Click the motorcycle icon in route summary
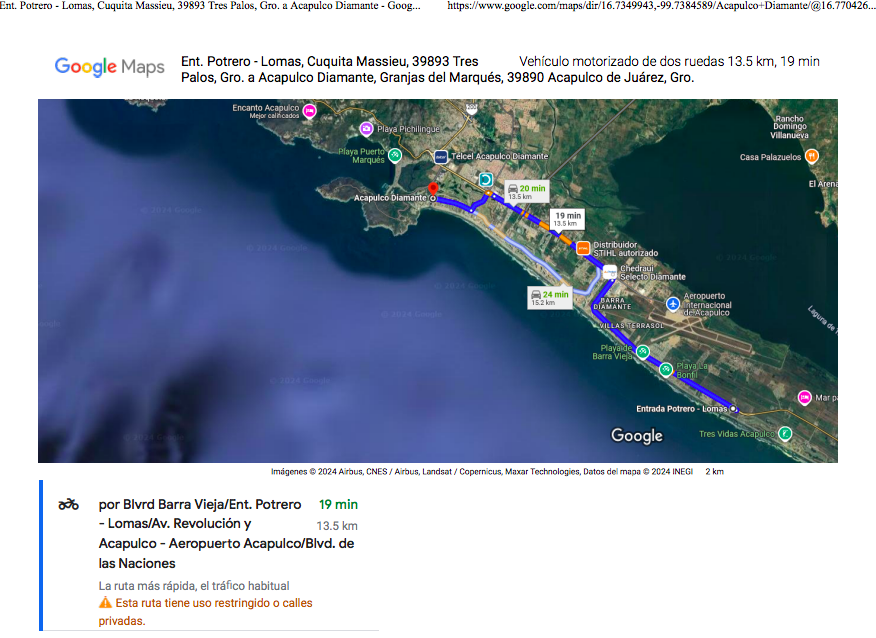The image size is (876, 638). (x=68, y=505)
